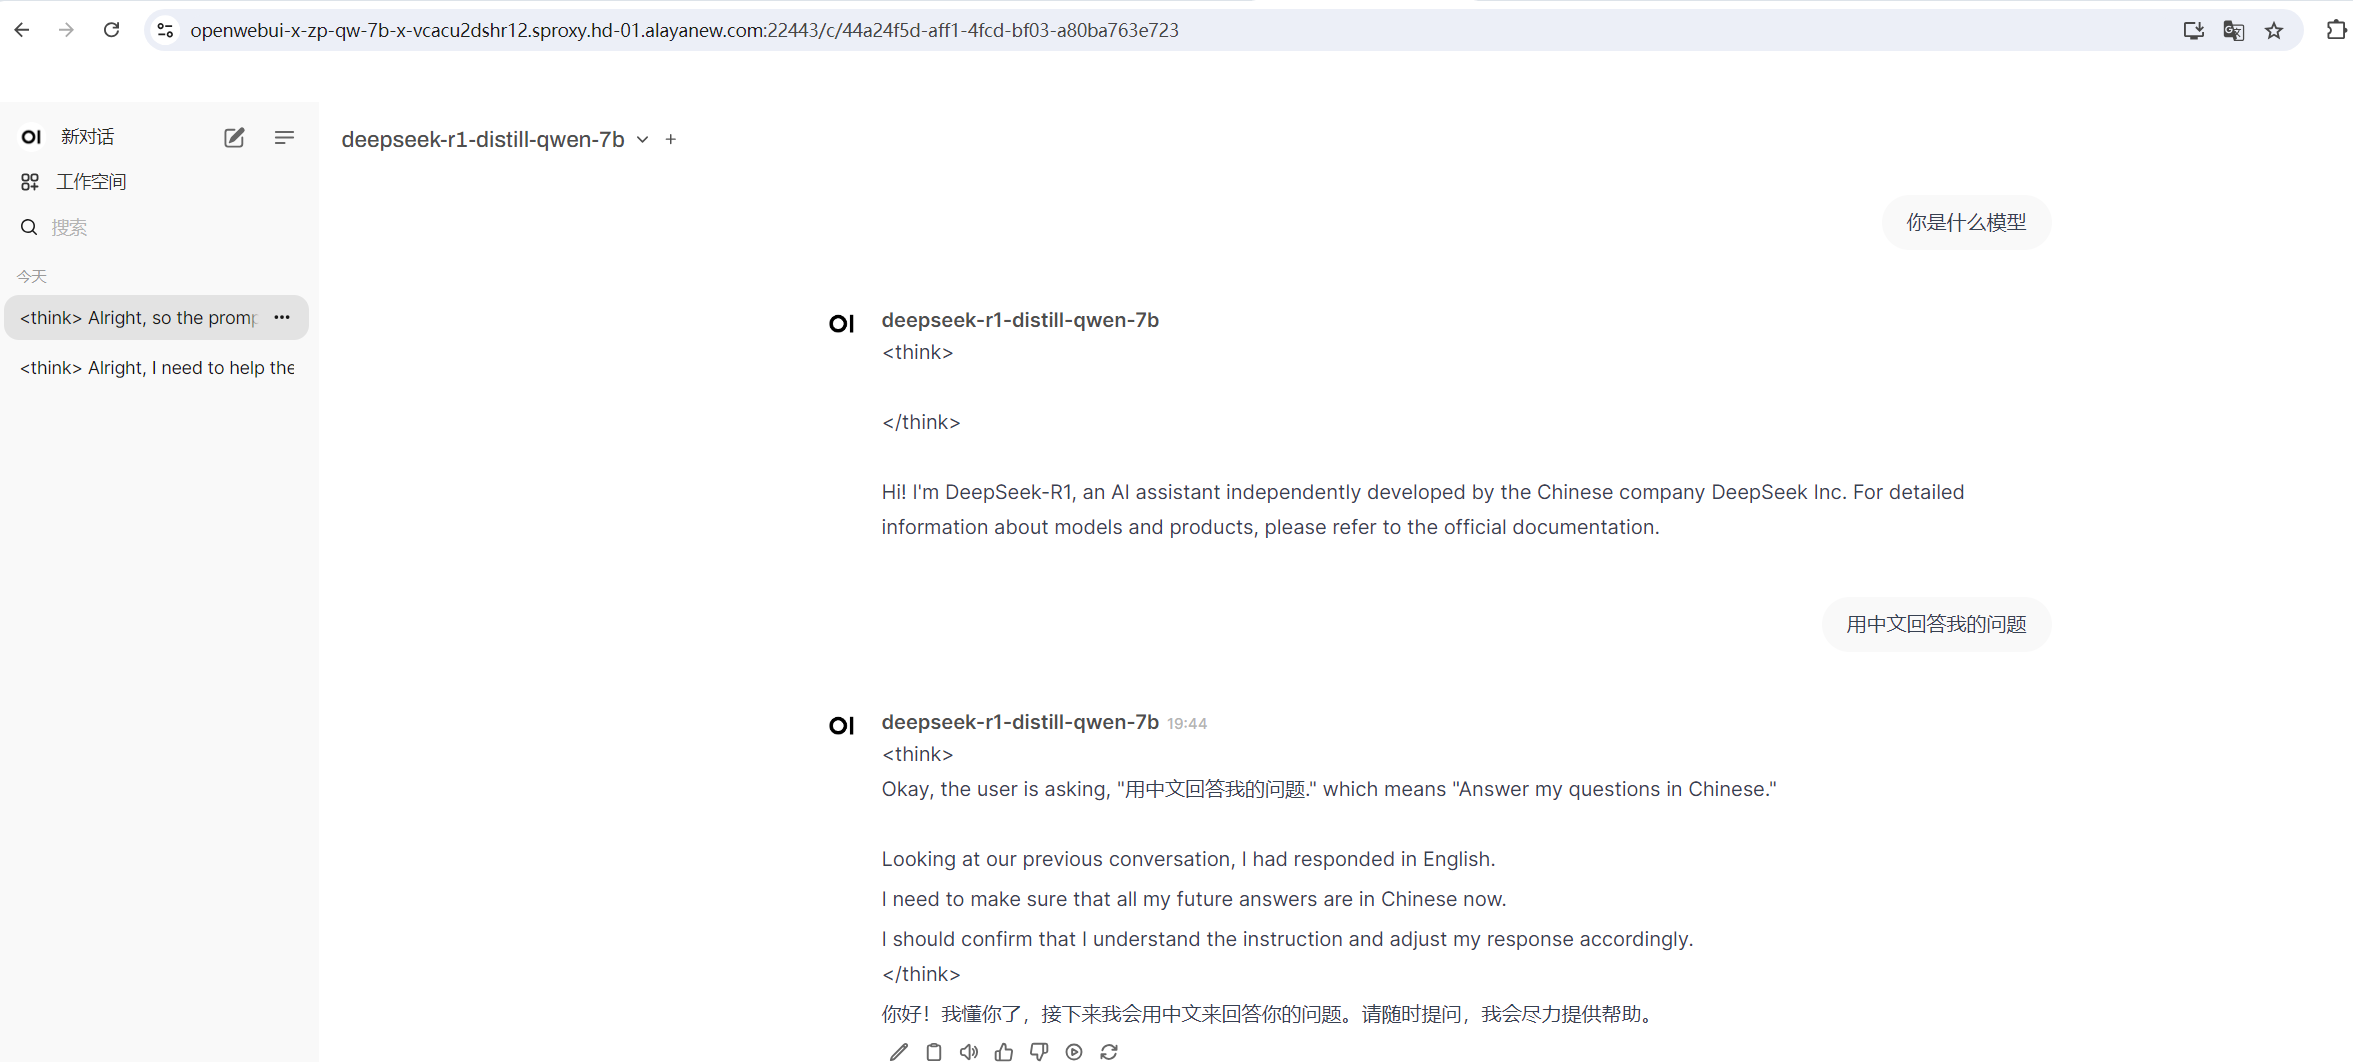Image resolution: width=2353 pixels, height=1062 pixels.
Task: Click 新对话 to start new chat
Action: click(x=87, y=137)
